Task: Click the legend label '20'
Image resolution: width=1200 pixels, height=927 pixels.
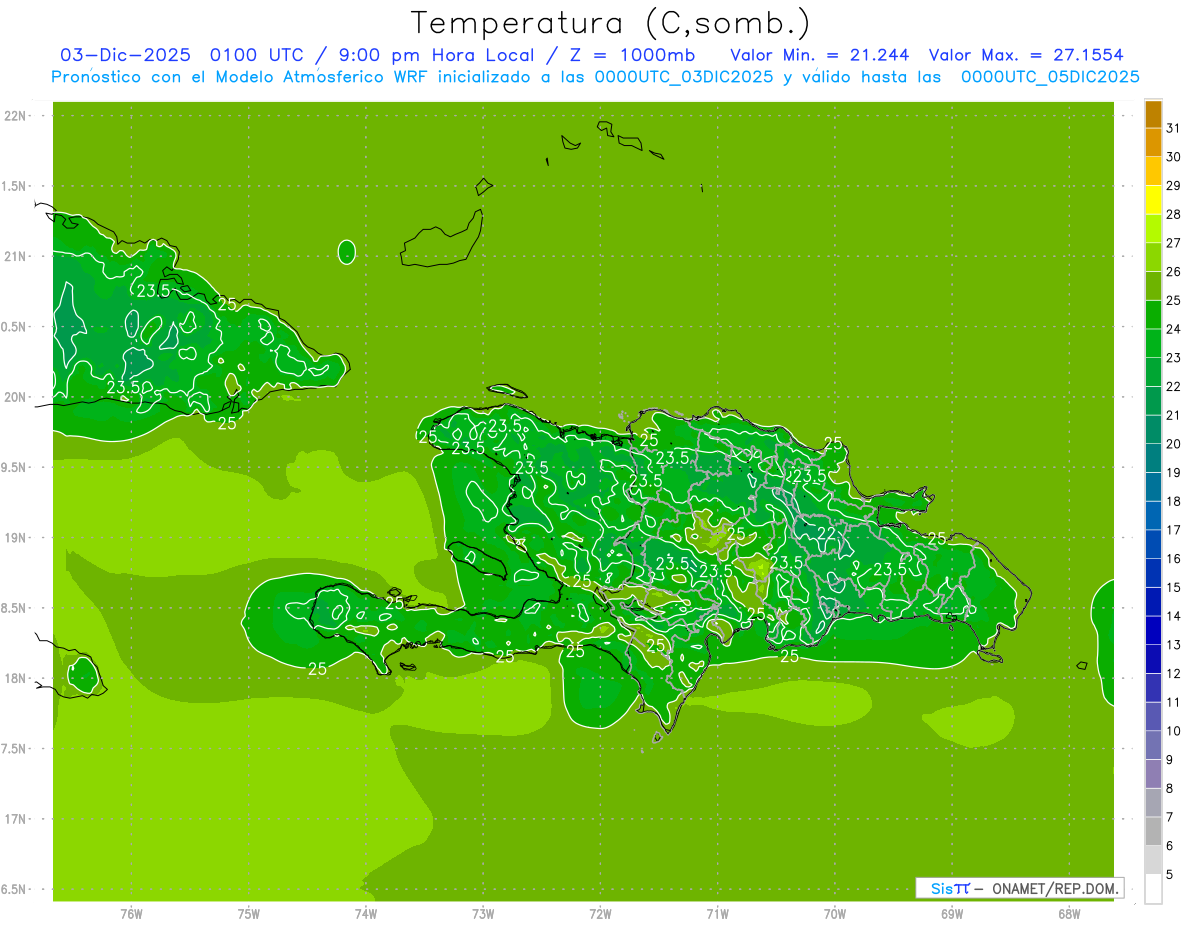Action: [1173, 444]
